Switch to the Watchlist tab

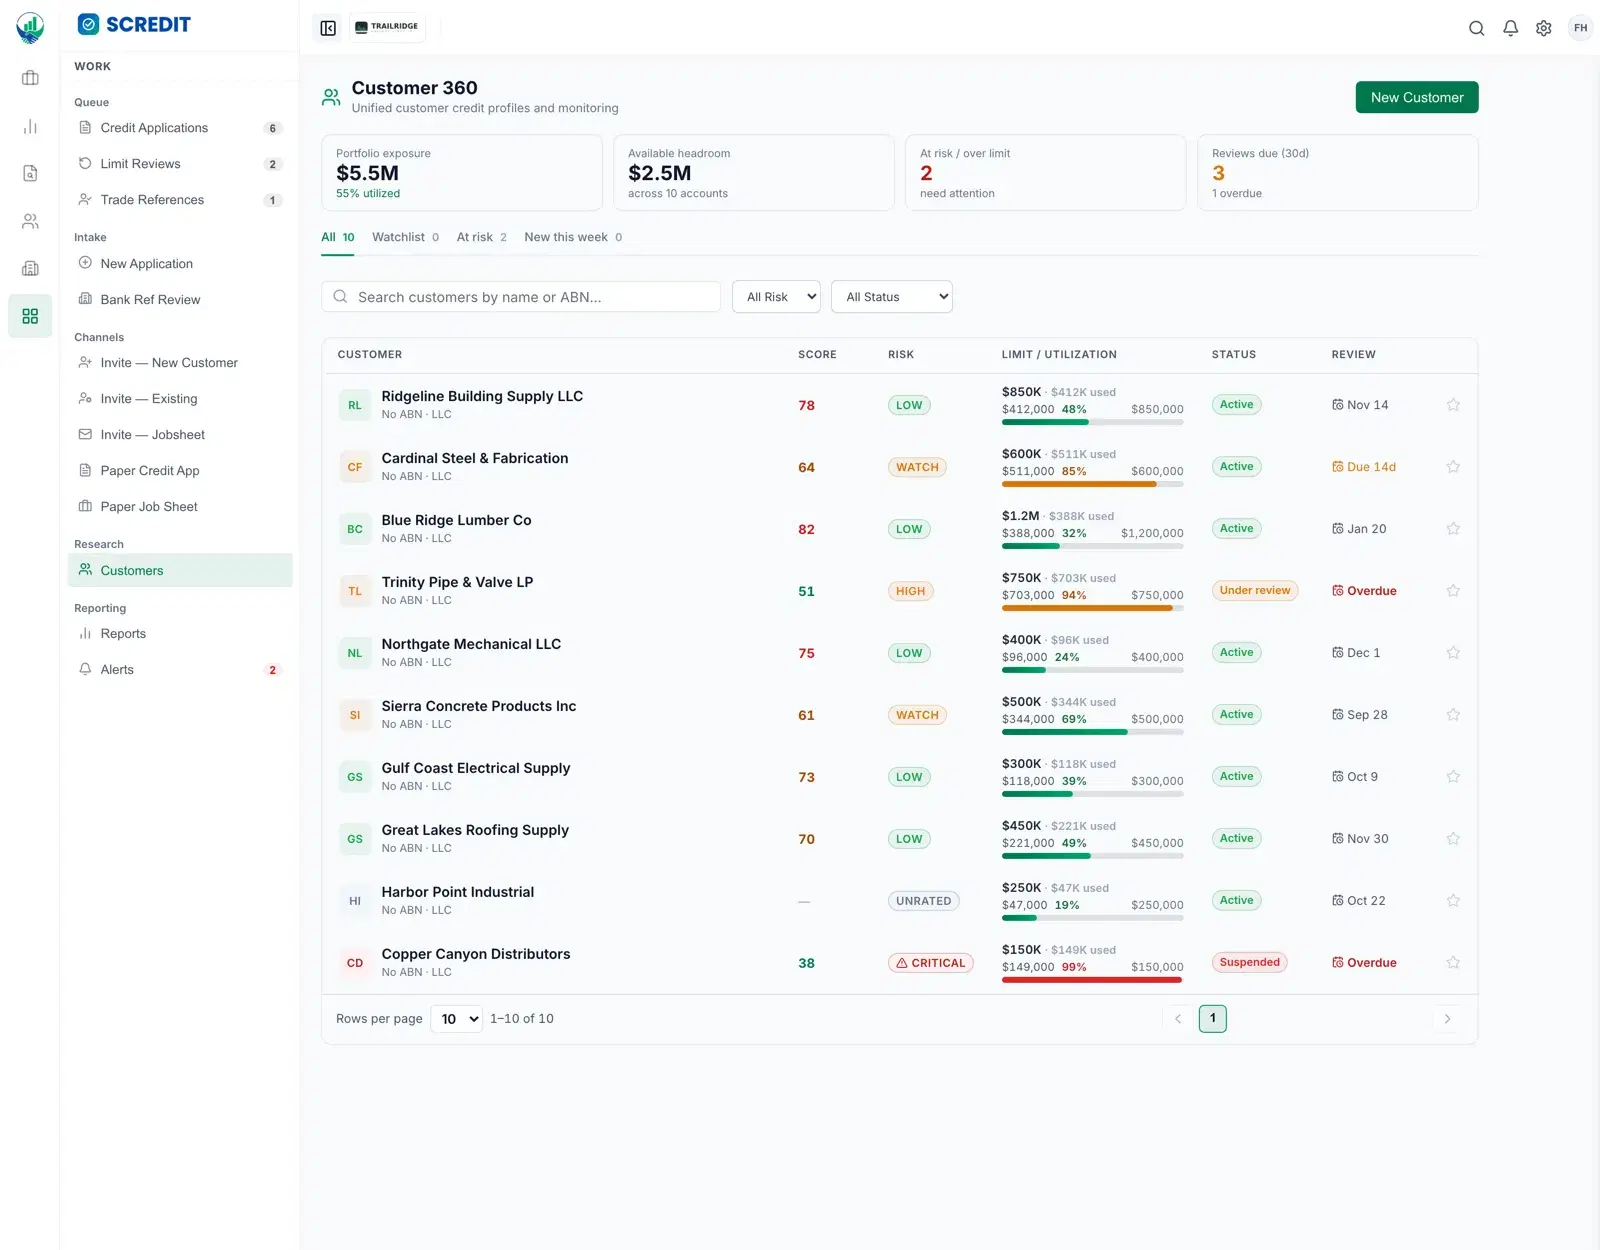[405, 237]
